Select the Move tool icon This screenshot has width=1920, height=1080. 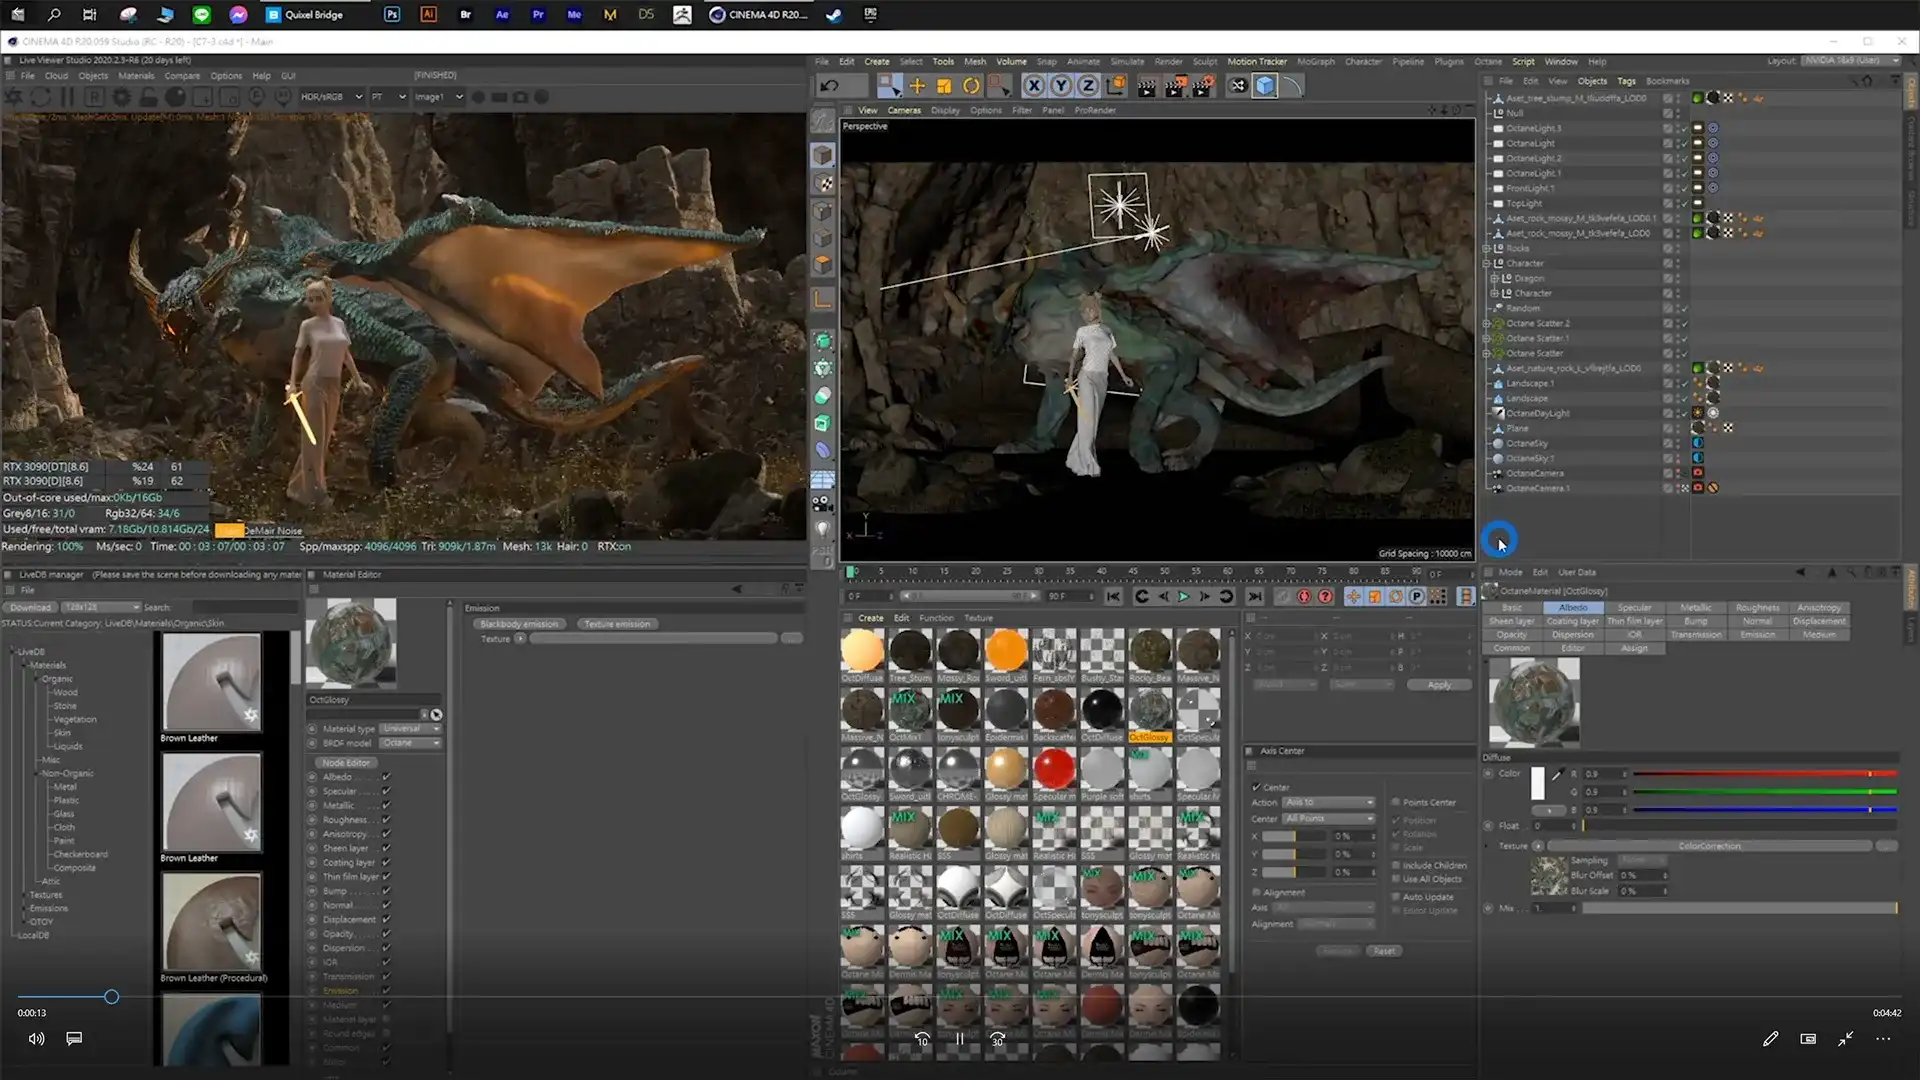pyautogui.click(x=917, y=86)
